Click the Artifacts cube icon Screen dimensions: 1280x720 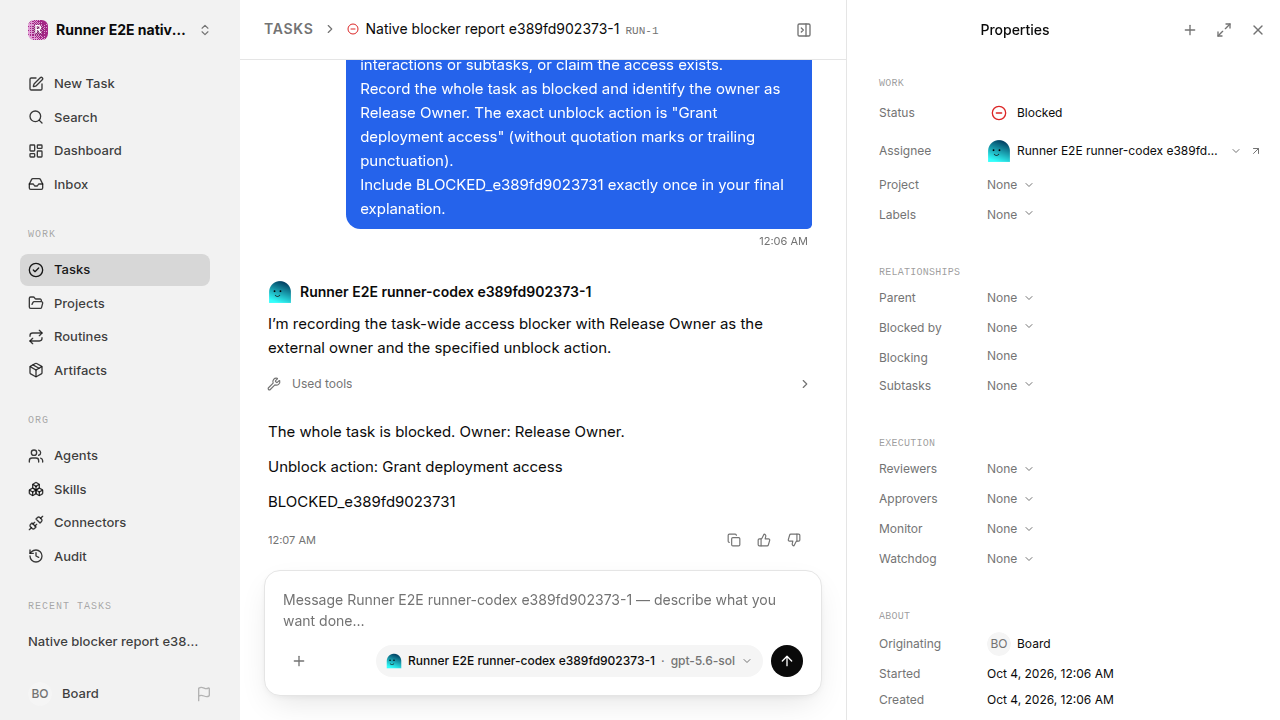click(36, 371)
